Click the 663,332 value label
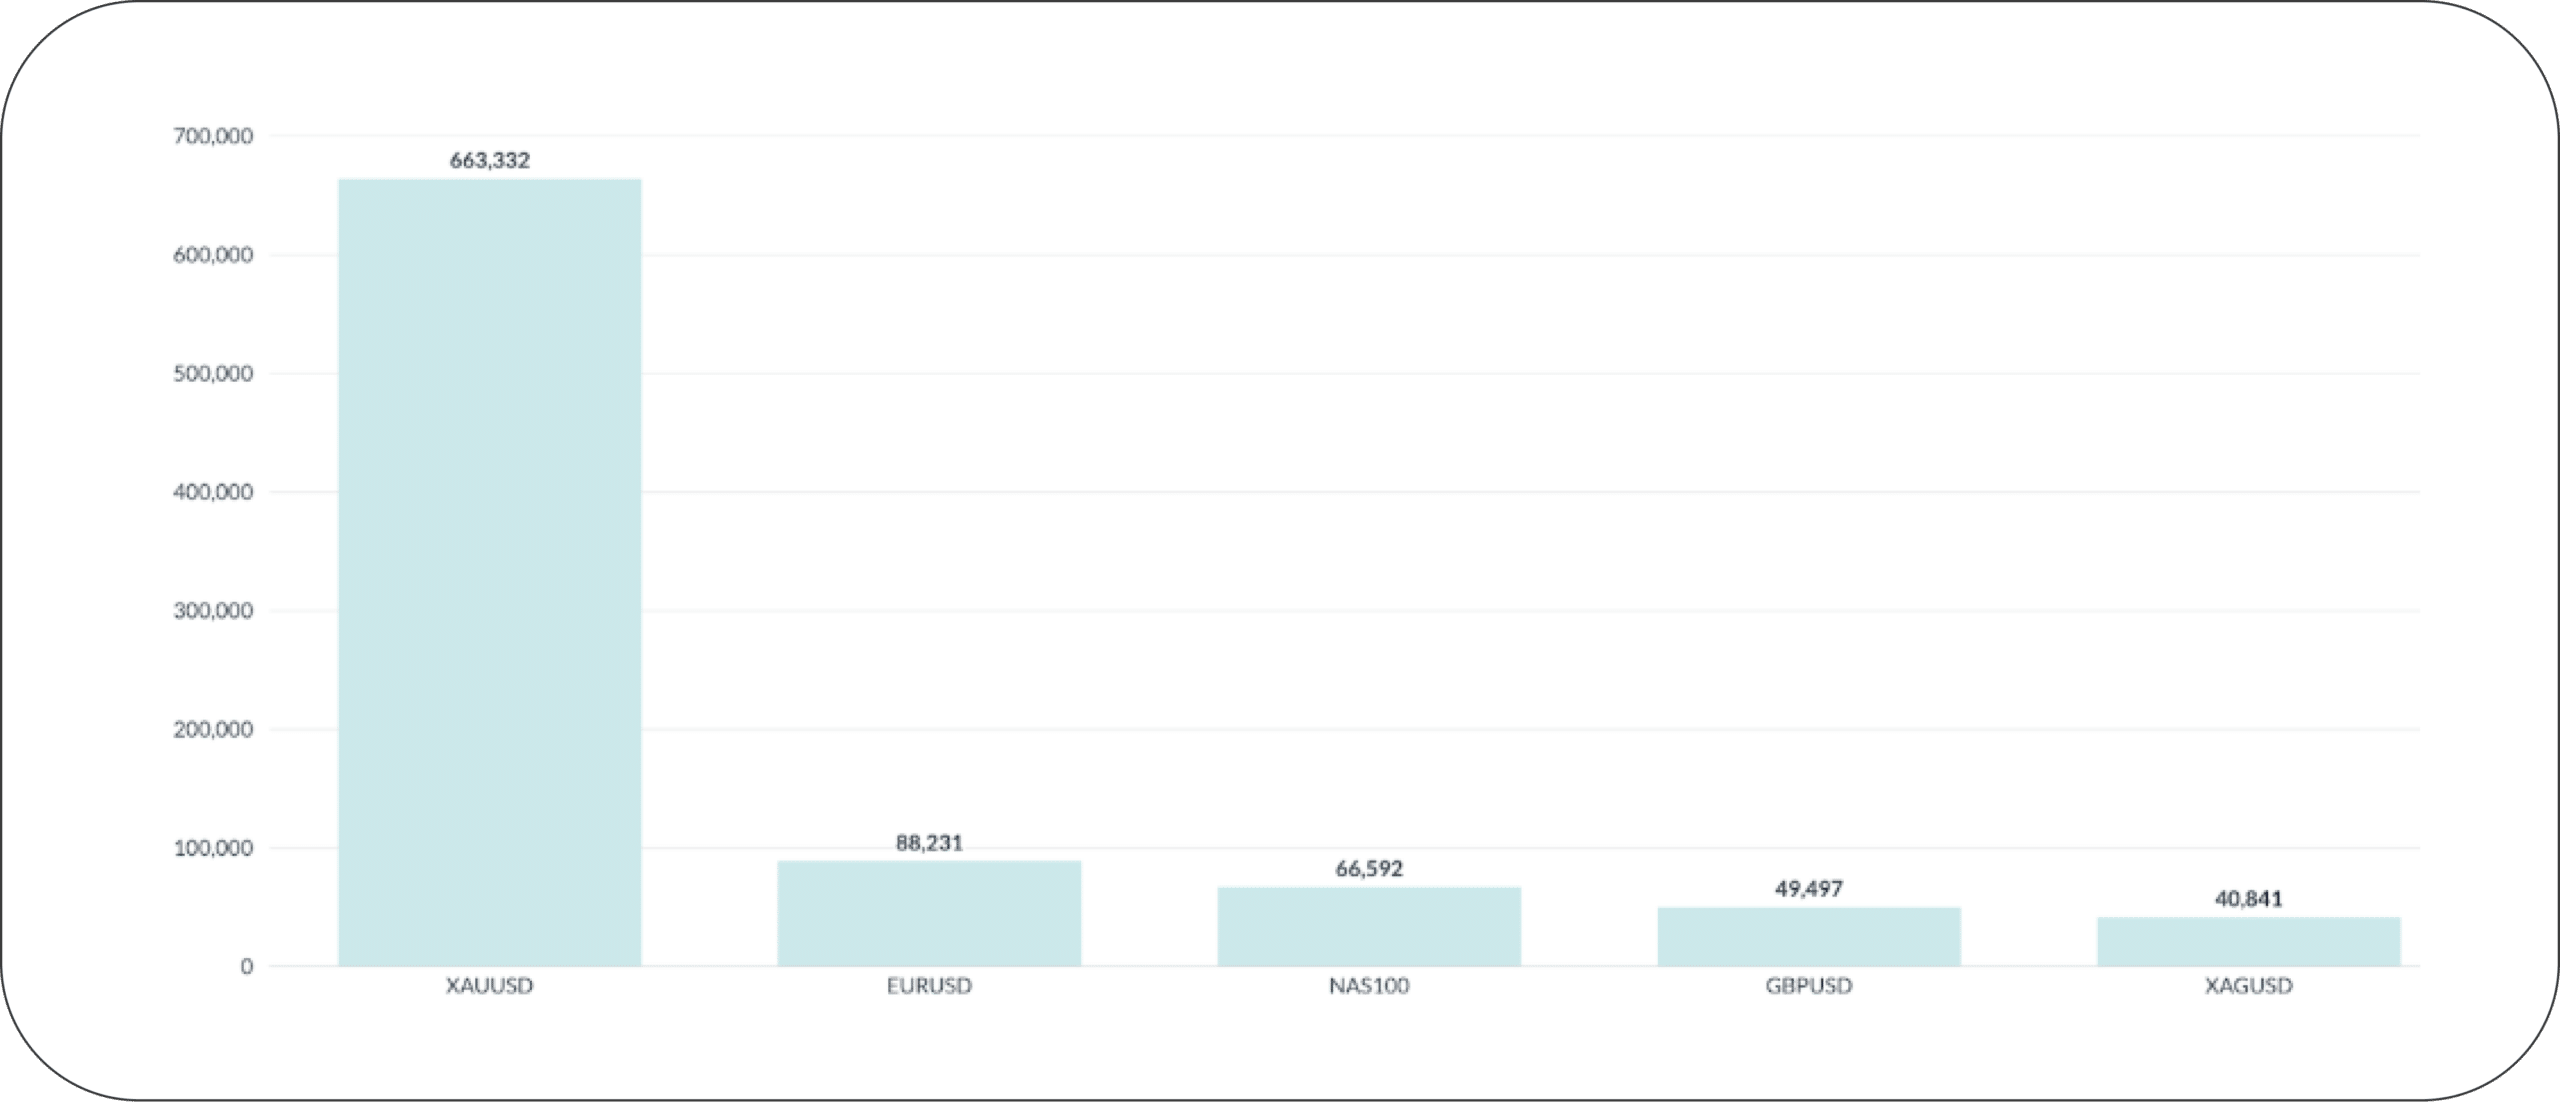 (489, 160)
